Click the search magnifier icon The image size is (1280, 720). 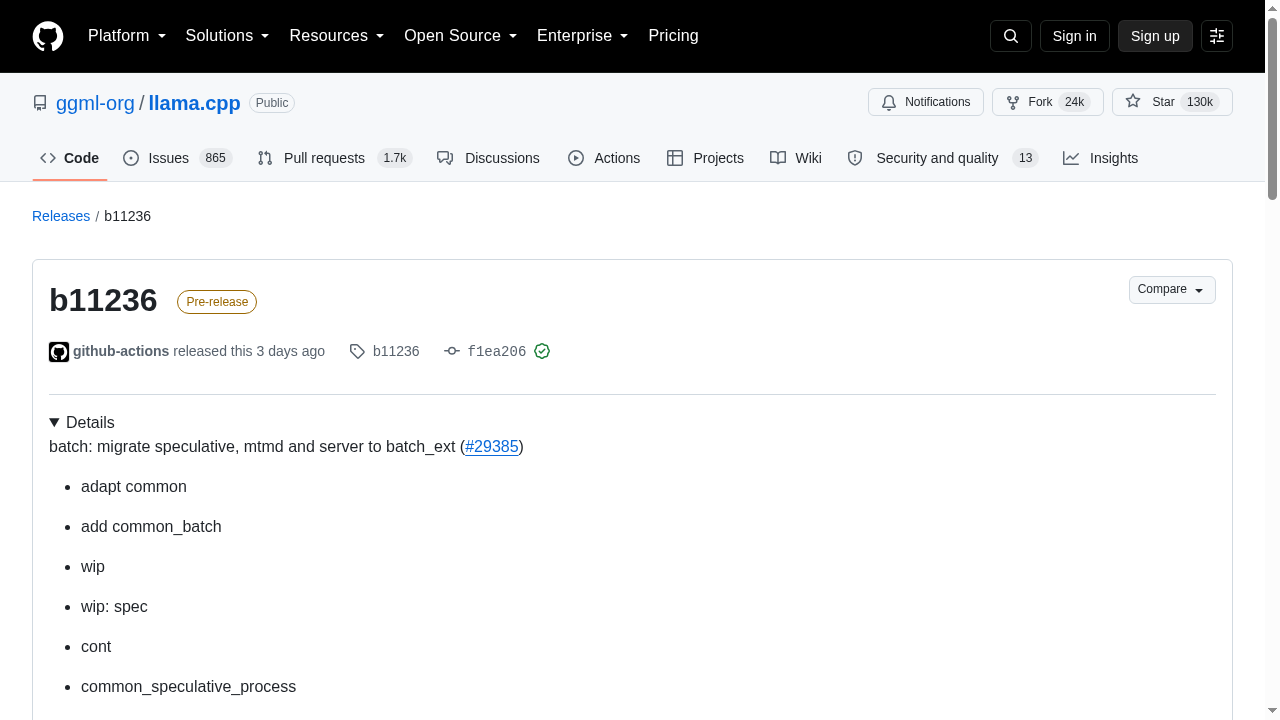(x=1010, y=36)
